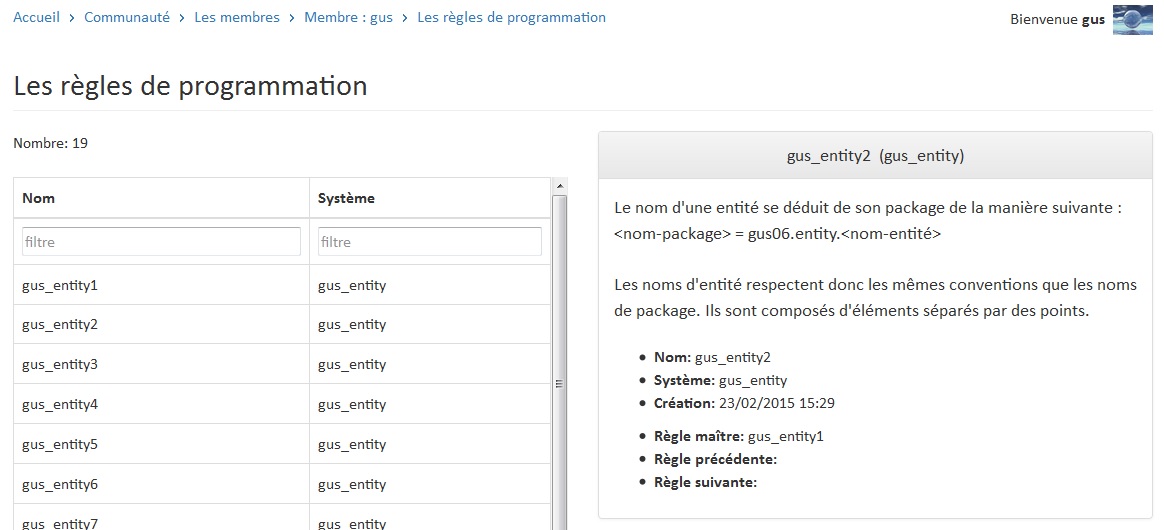Focus the Système column filter field
The width and height of the screenshot is (1164, 530).
430,242
